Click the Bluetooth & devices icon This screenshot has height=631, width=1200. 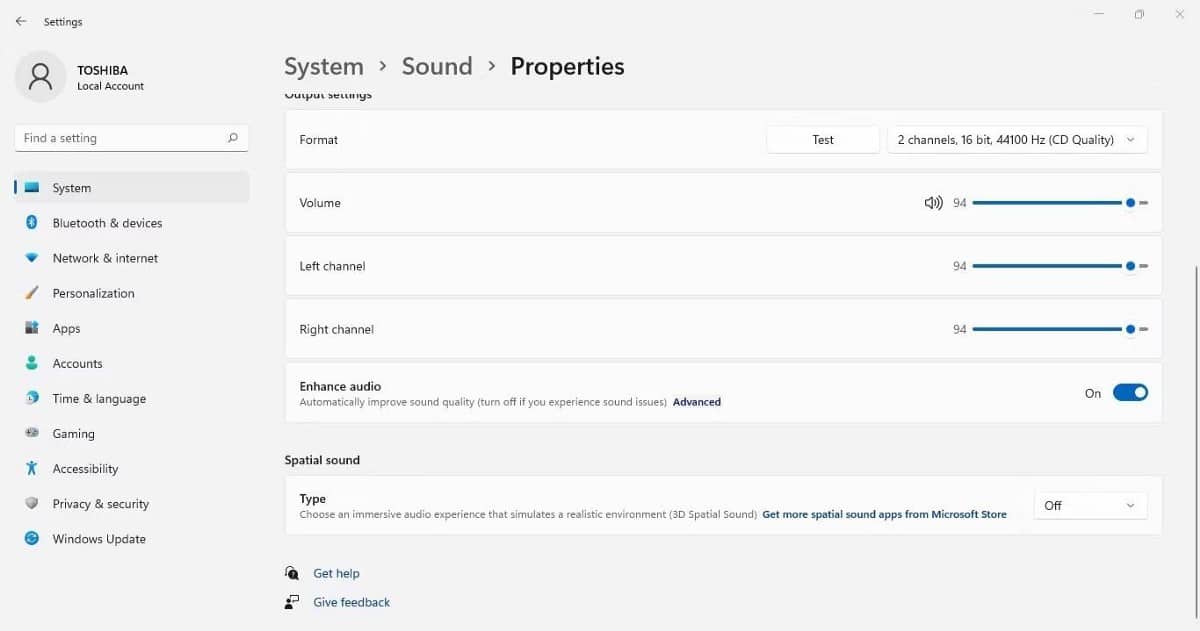pyautogui.click(x=30, y=222)
